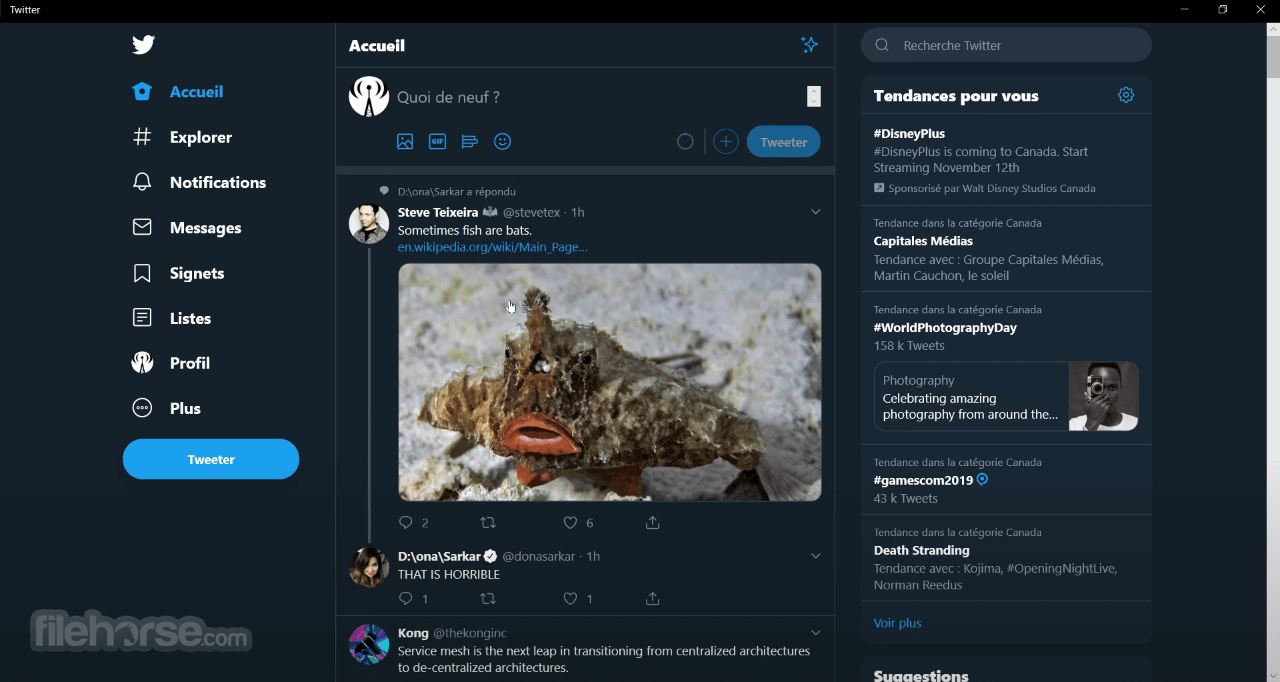Focus the Recherche Twitter search field

[x=1006, y=45]
